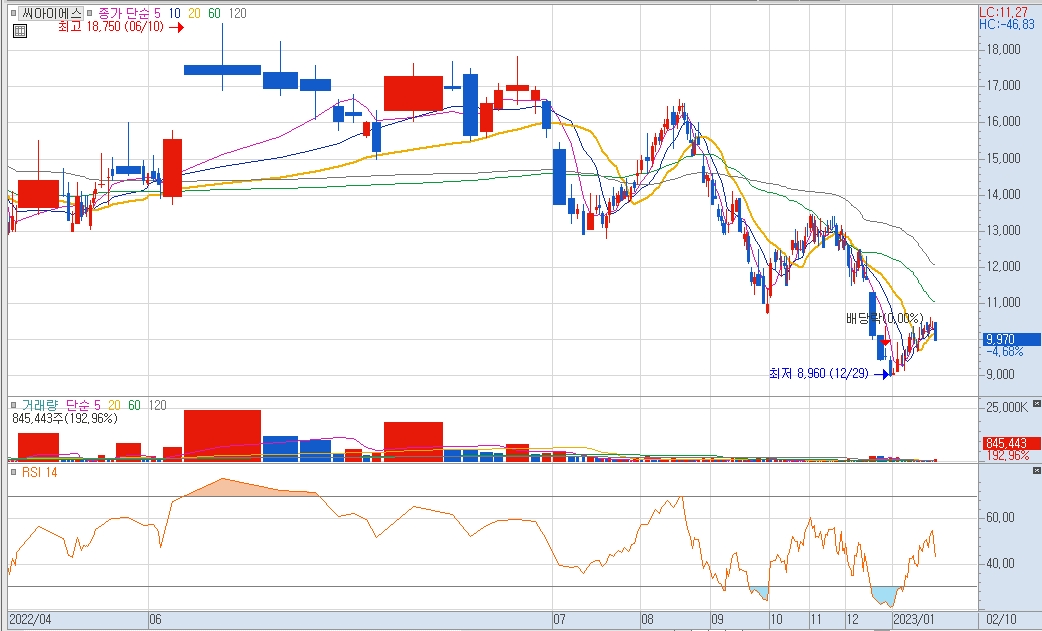Click the 02/10 date at axis corner

click(1001, 620)
